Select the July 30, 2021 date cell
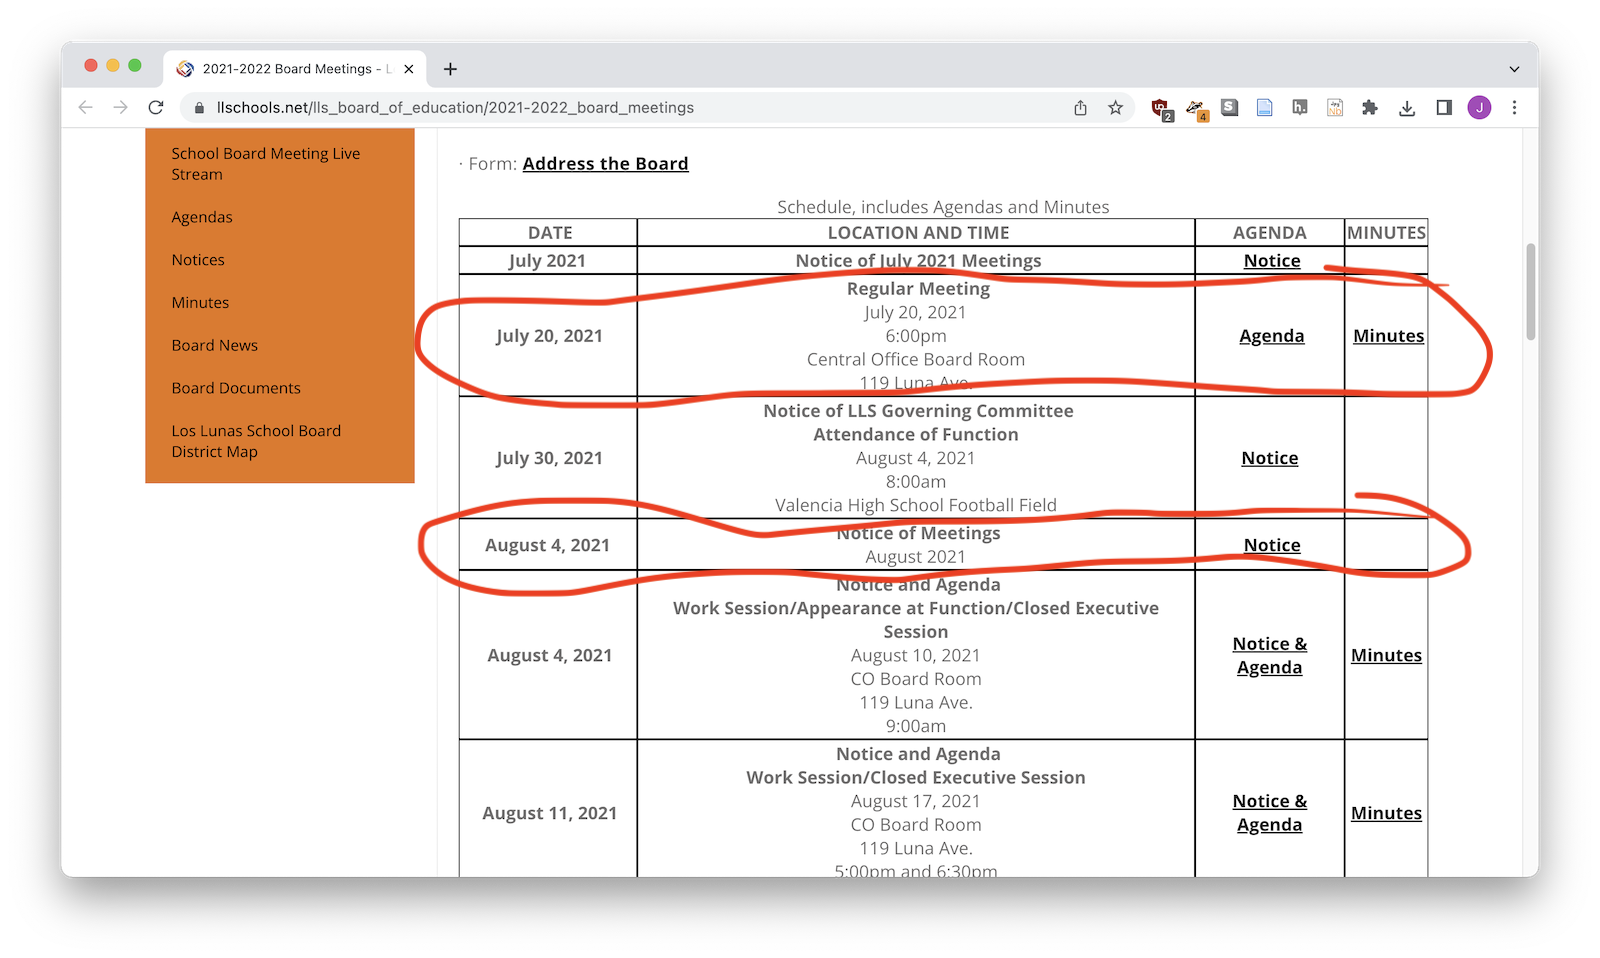Screen dimensions: 1600x958 click(549, 458)
